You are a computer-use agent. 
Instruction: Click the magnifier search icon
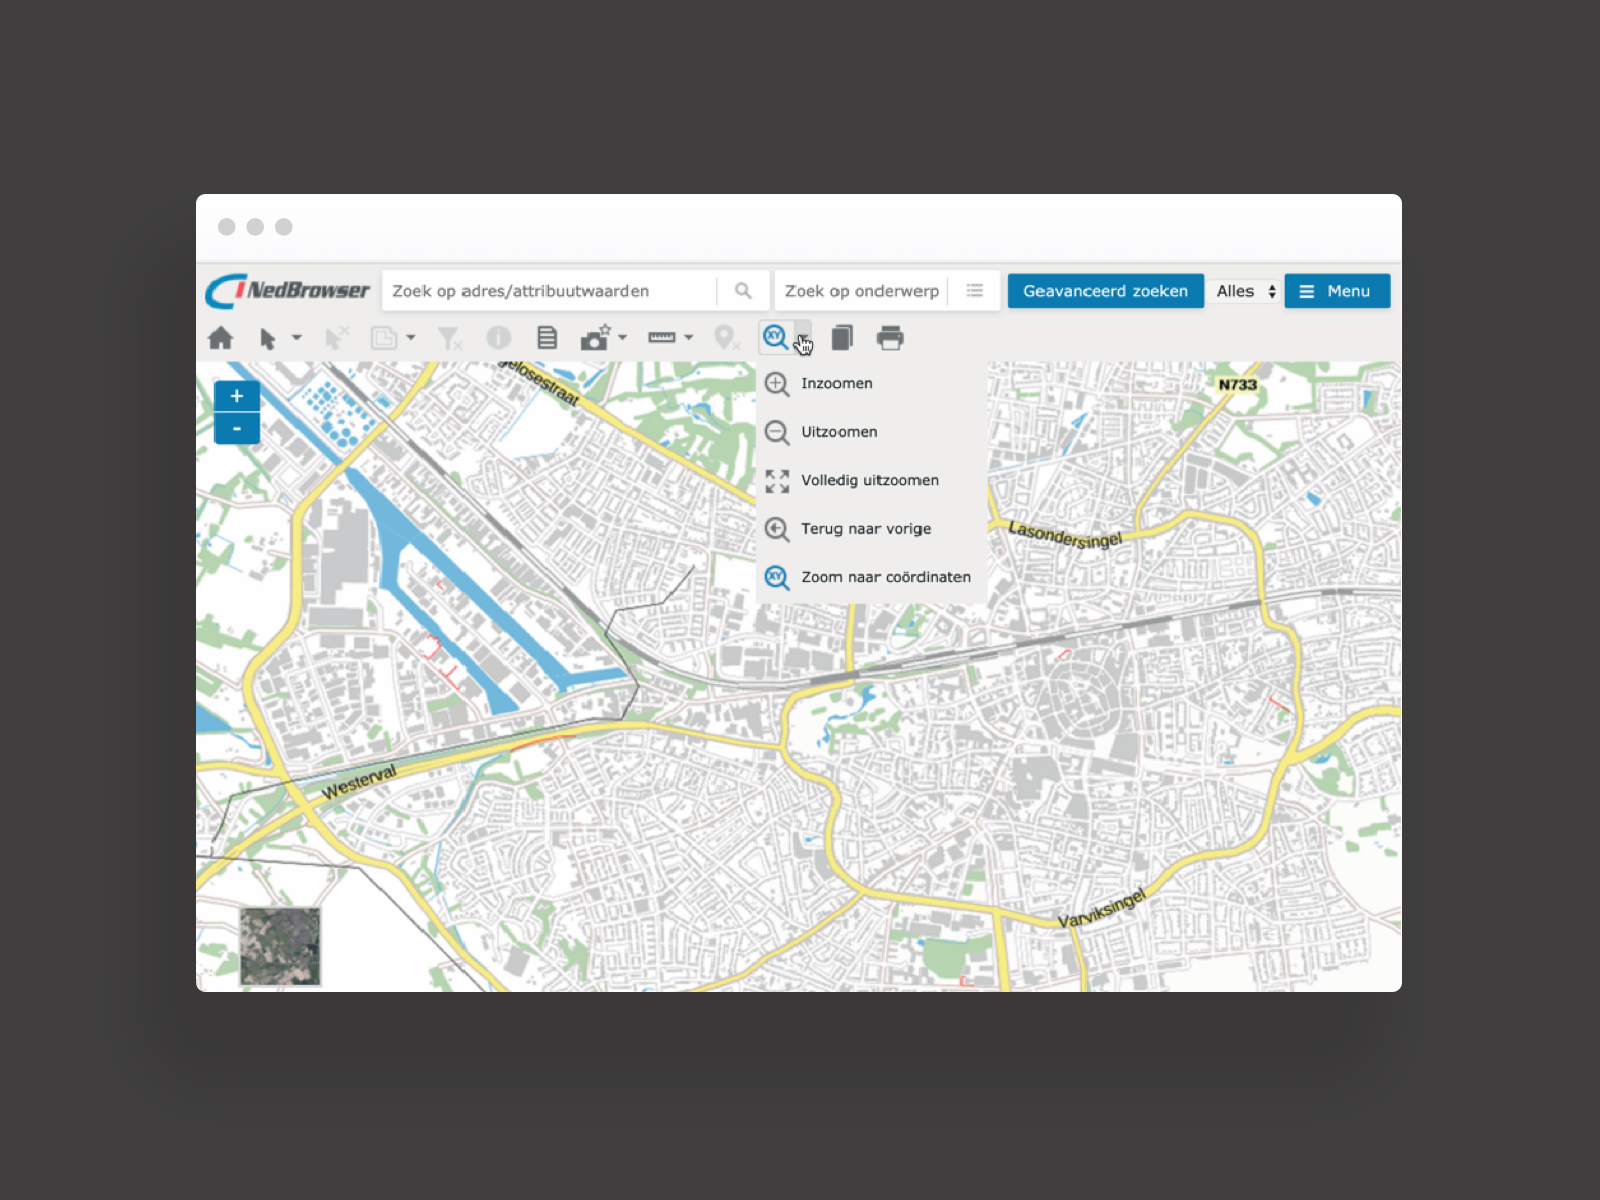[x=743, y=291]
